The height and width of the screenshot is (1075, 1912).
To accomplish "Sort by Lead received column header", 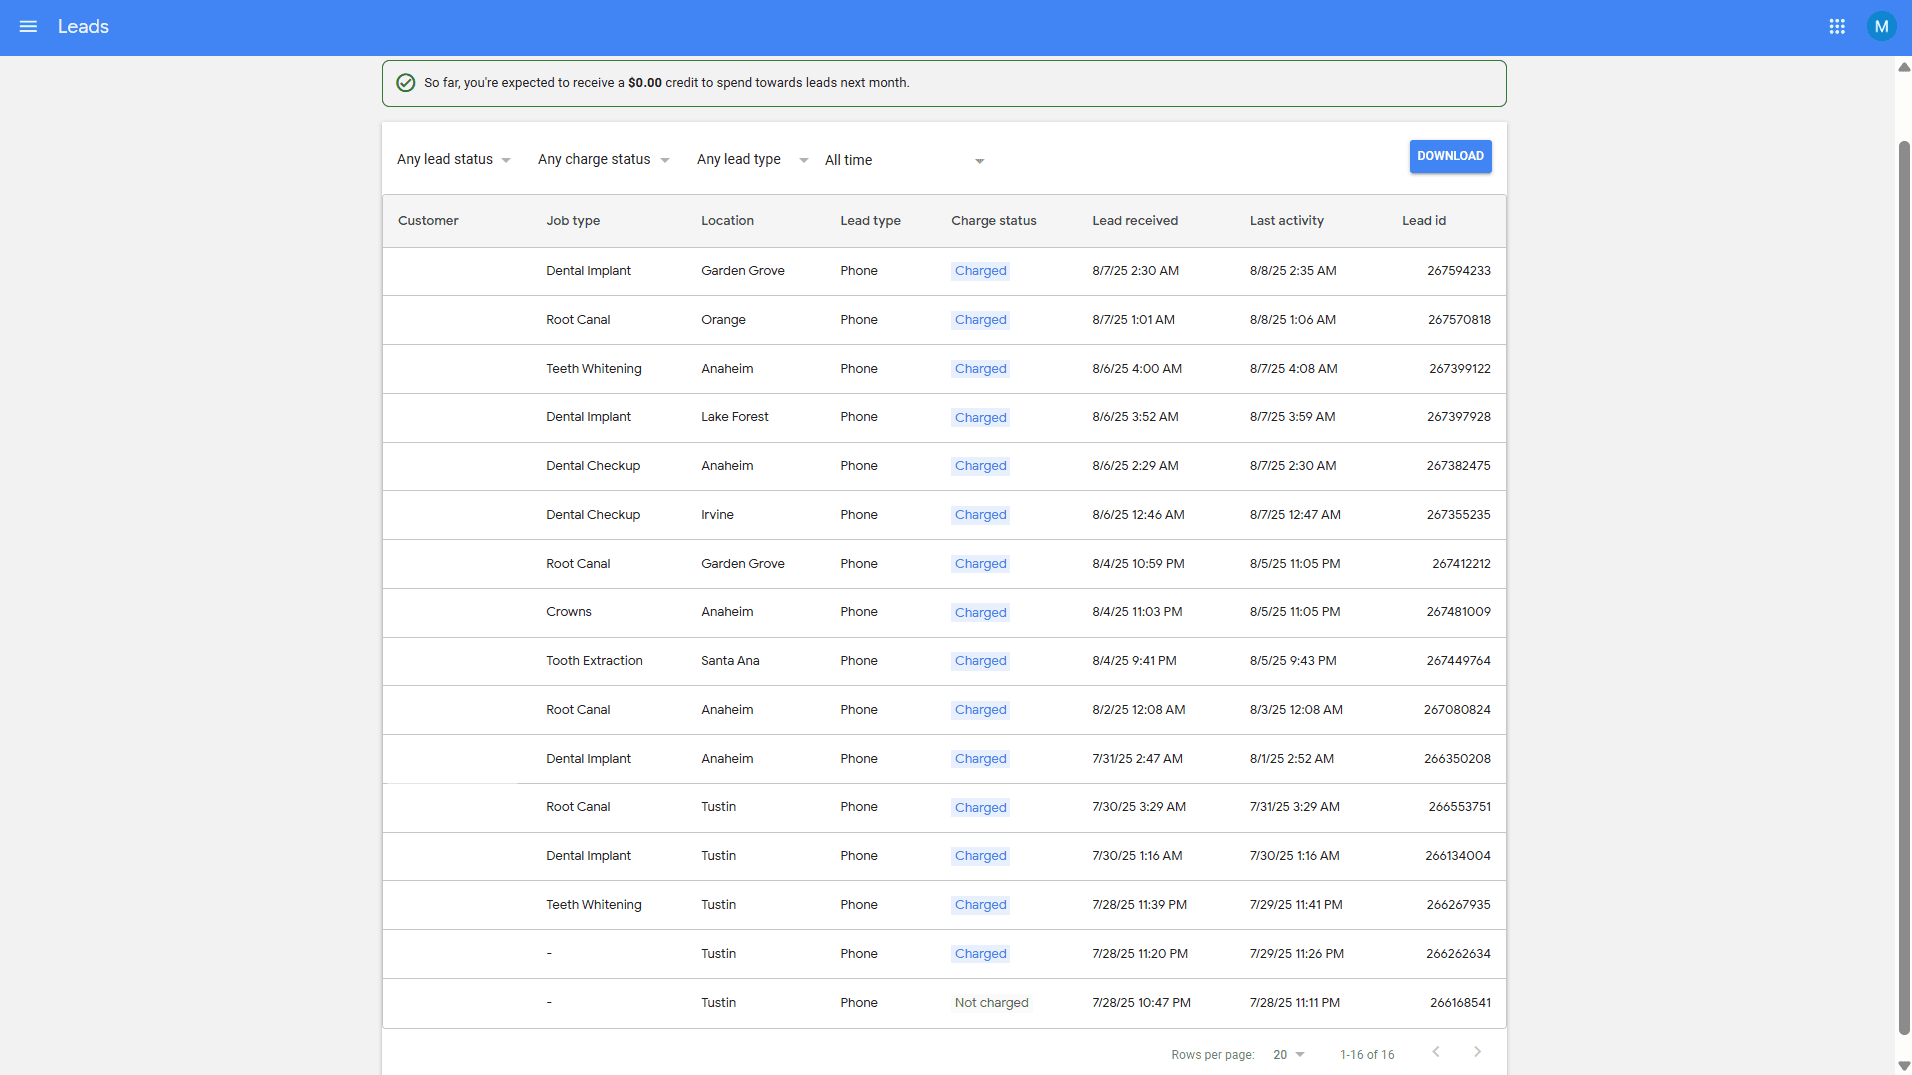I will [x=1135, y=221].
